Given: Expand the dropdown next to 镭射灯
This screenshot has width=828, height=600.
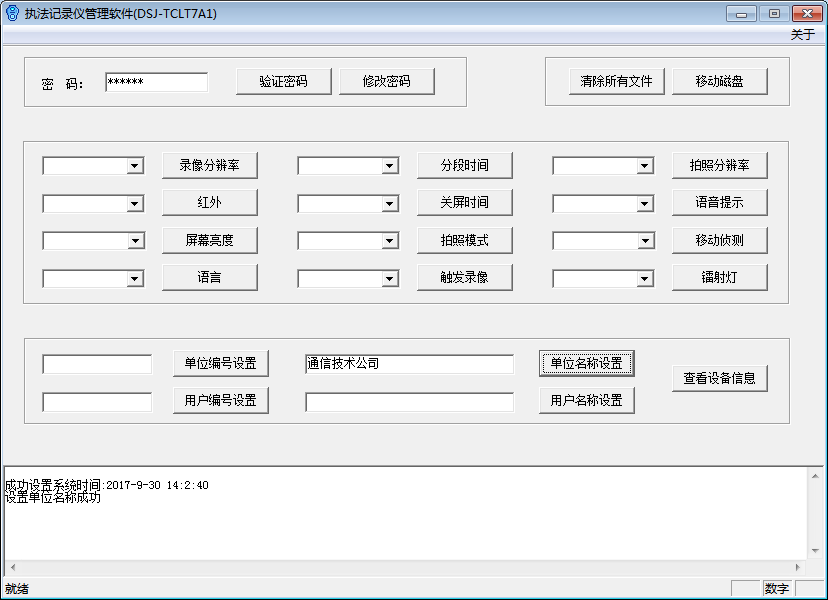Looking at the screenshot, I should click(645, 279).
